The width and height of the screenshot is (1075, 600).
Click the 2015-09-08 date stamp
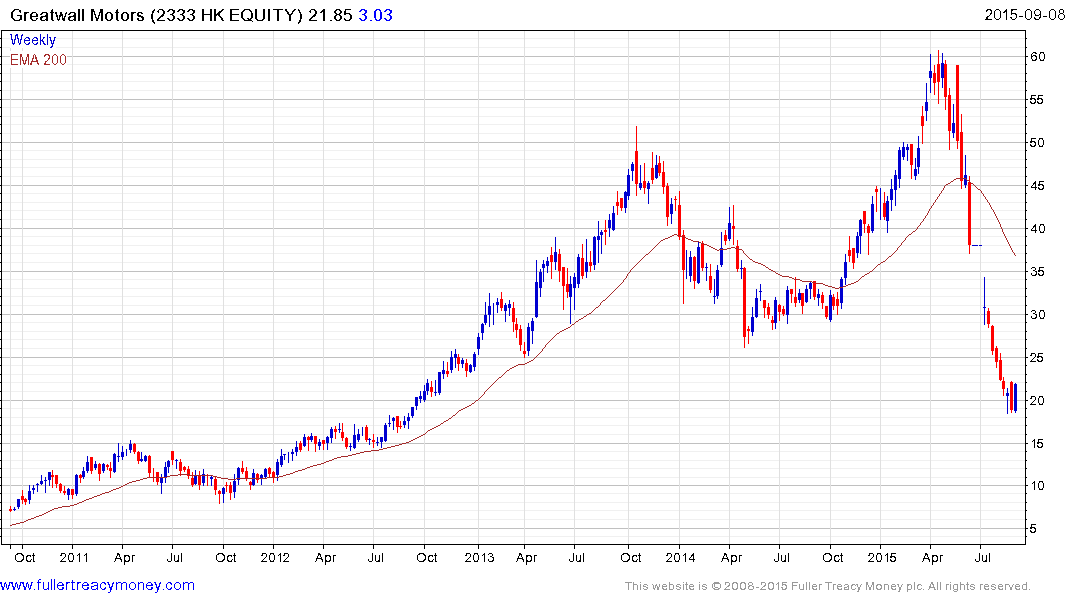click(1024, 15)
